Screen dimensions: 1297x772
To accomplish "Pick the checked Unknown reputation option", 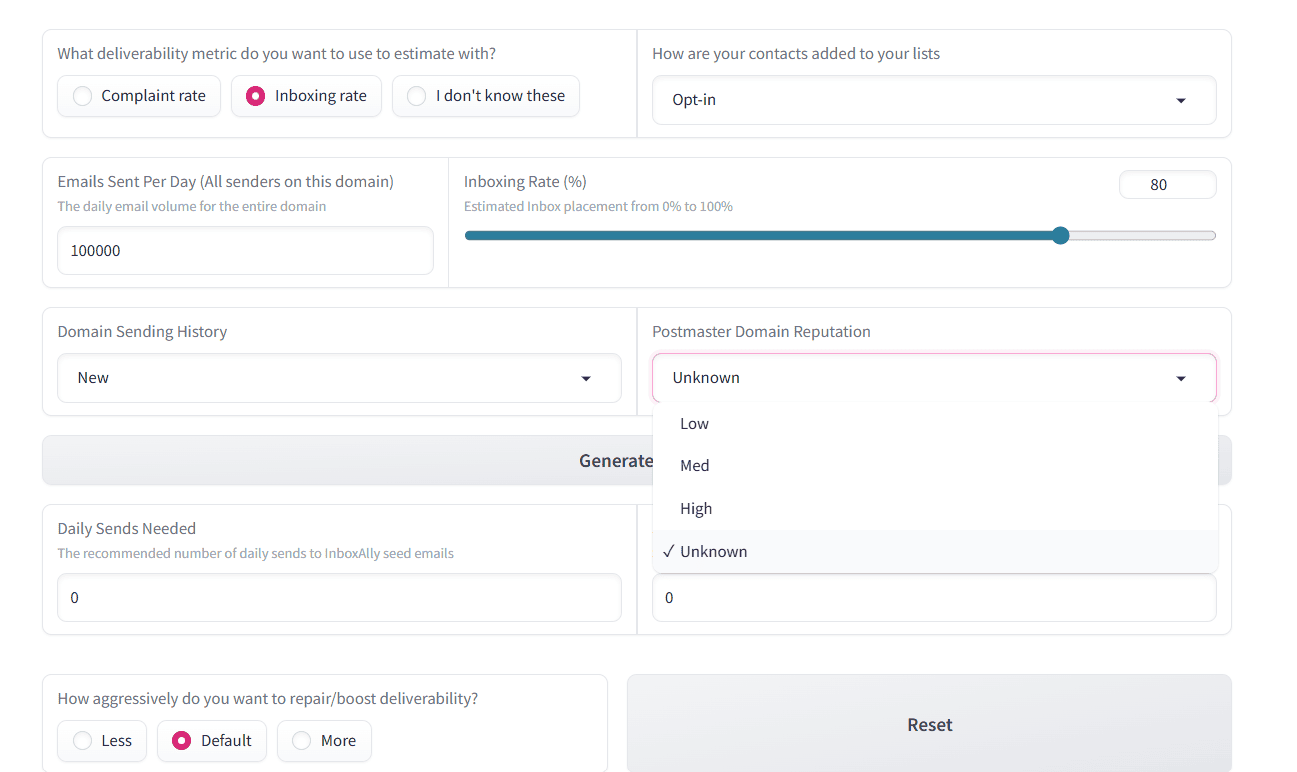I will (713, 552).
